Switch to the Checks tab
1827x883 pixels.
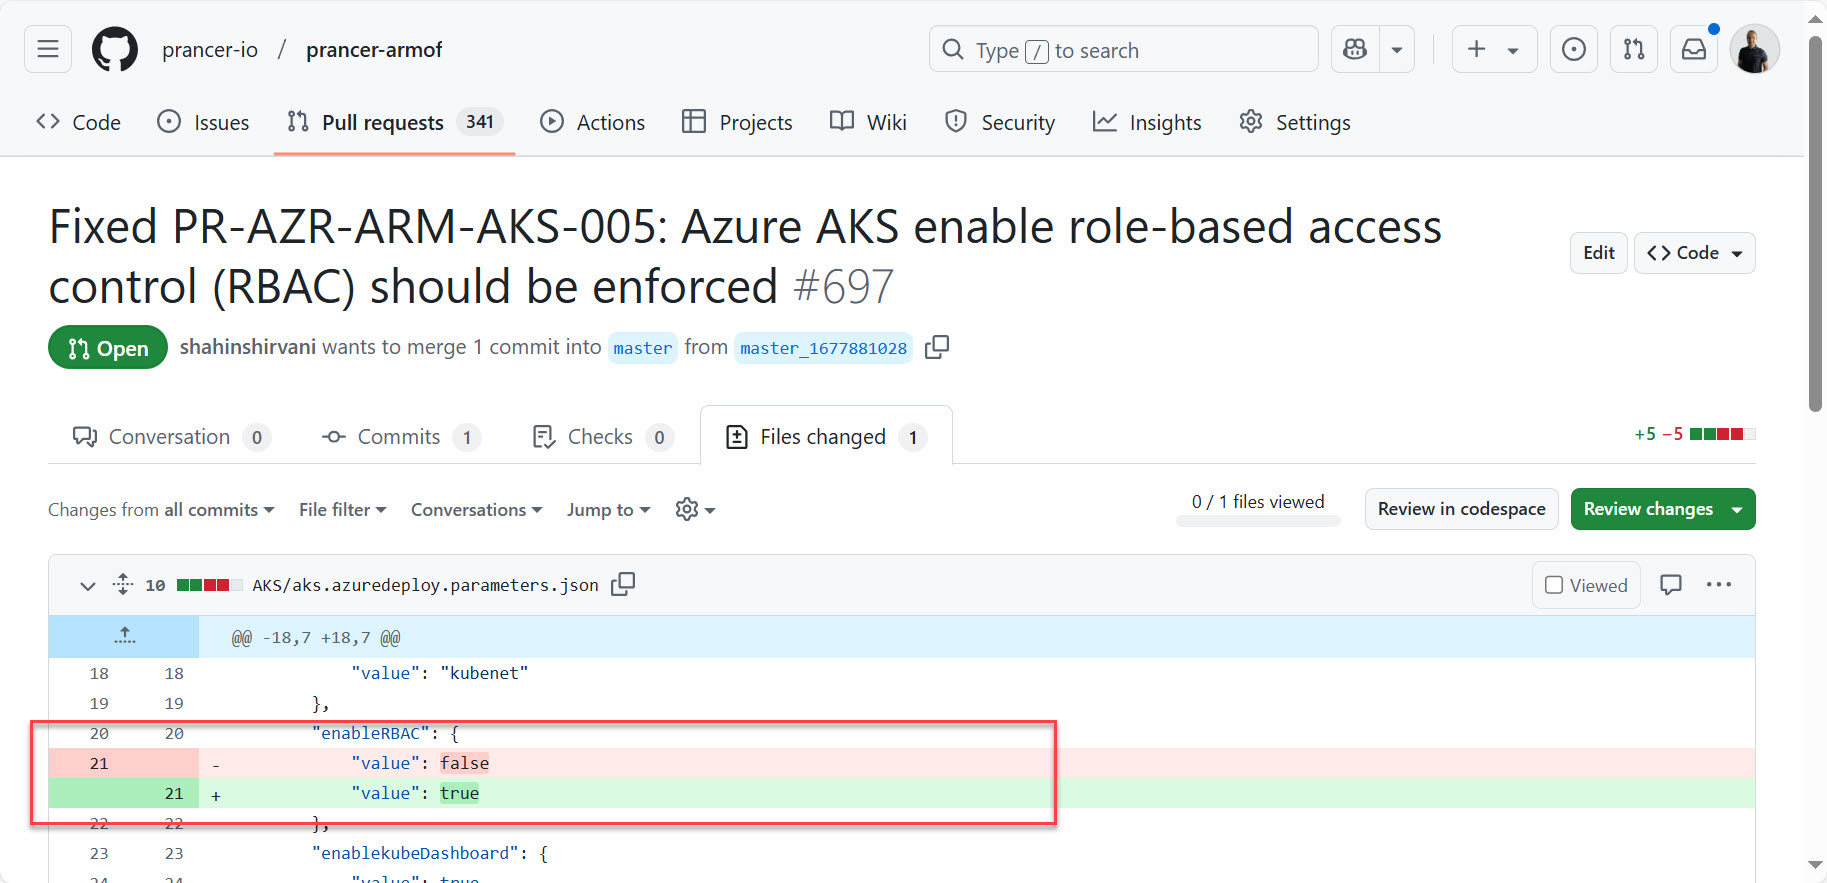(x=603, y=437)
